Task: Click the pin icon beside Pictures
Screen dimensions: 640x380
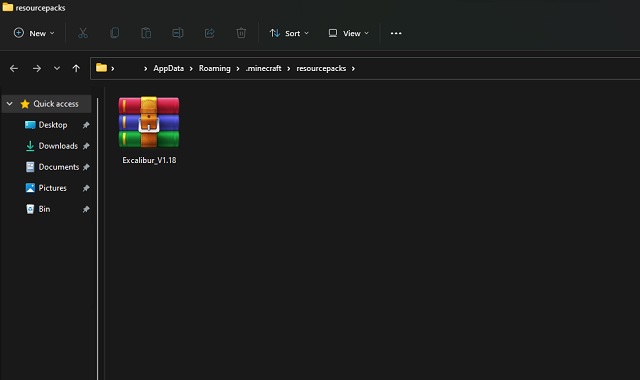Action: point(86,188)
